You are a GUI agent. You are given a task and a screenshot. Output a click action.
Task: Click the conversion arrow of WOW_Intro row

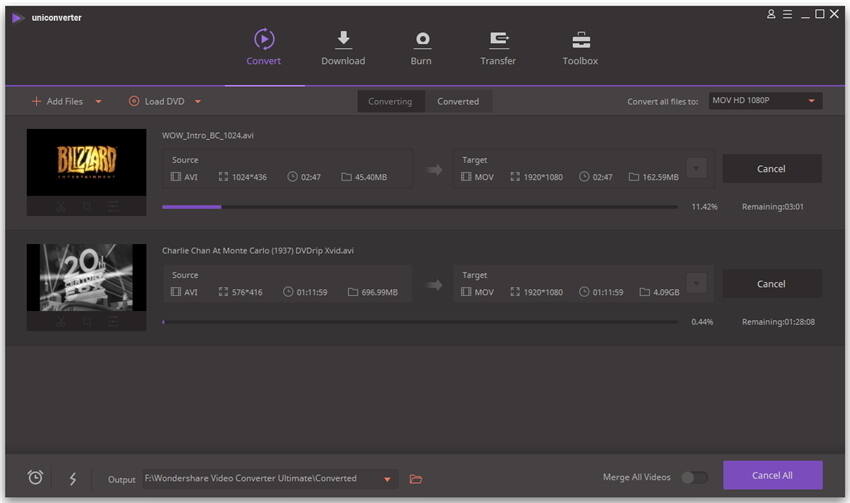tap(434, 170)
